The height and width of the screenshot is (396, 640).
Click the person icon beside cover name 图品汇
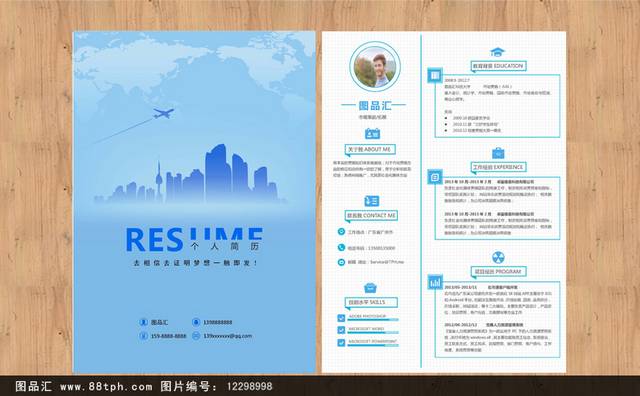143,322
